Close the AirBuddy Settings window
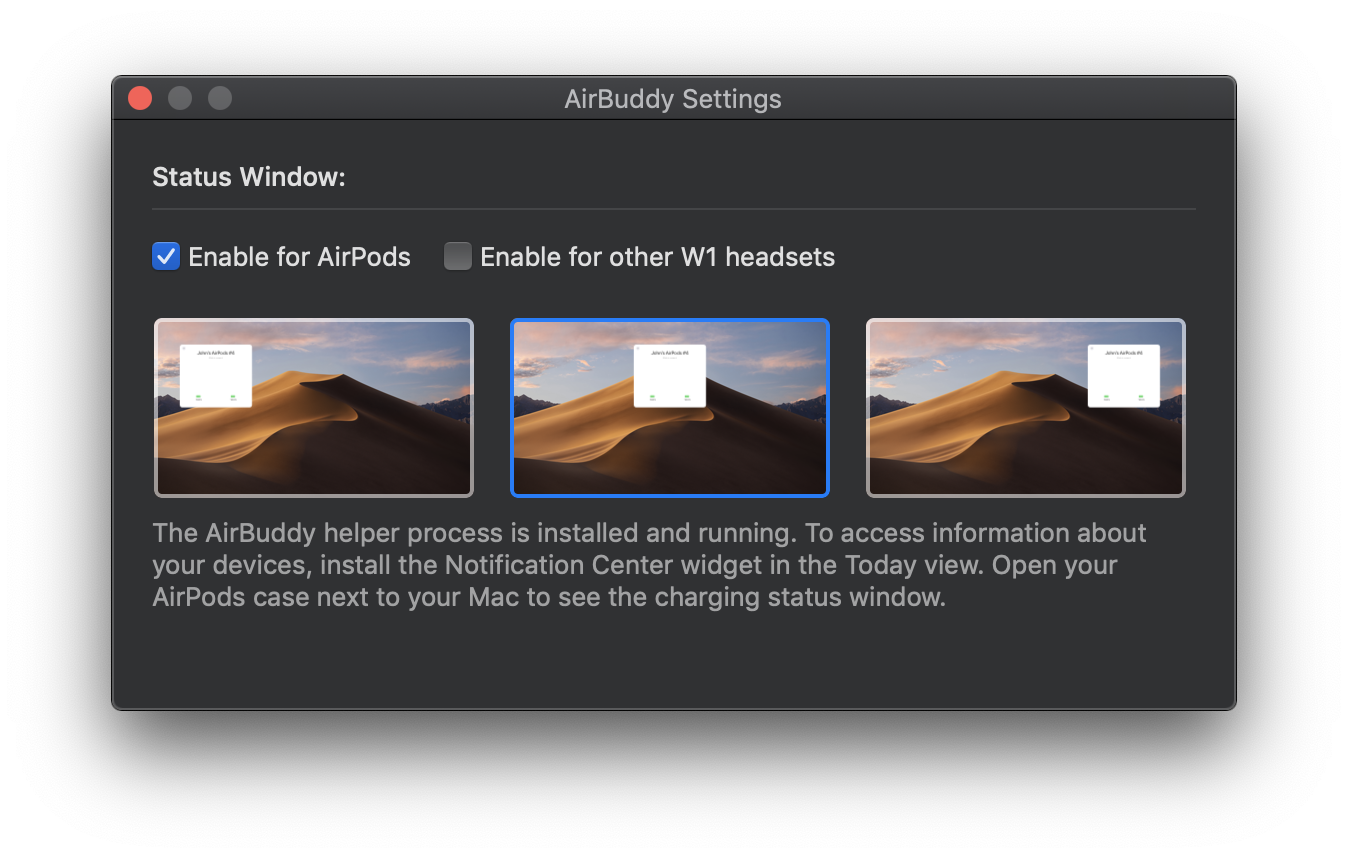 point(140,98)
